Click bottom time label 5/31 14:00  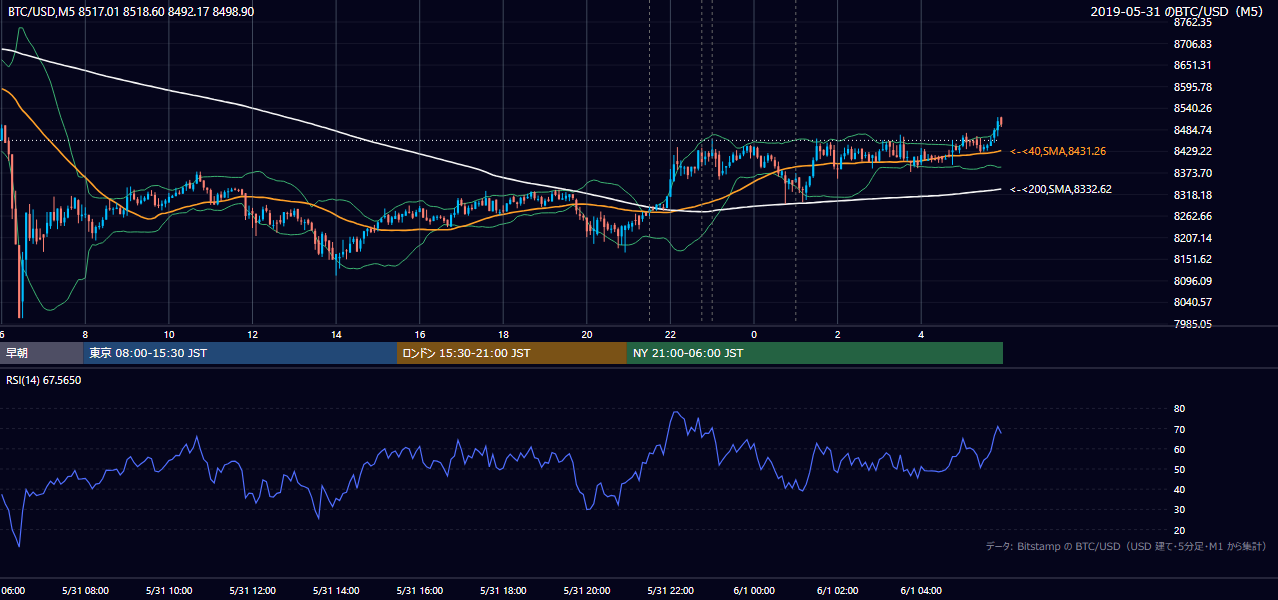(x=336, y=591)
